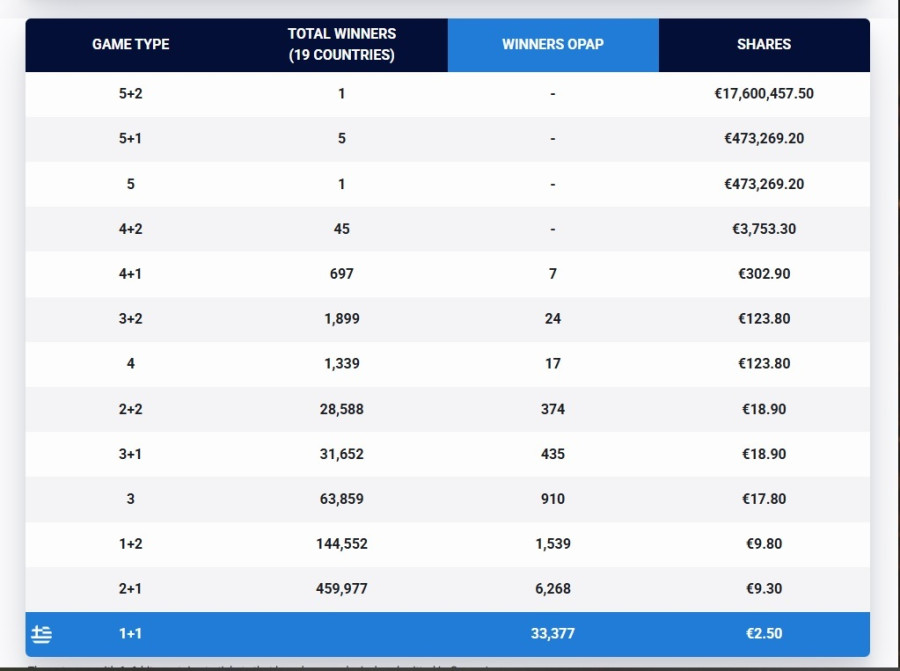
Task: Click the Greek flag icon in 1+1 row
Action: pyautogui.click(x=41, y=634)
